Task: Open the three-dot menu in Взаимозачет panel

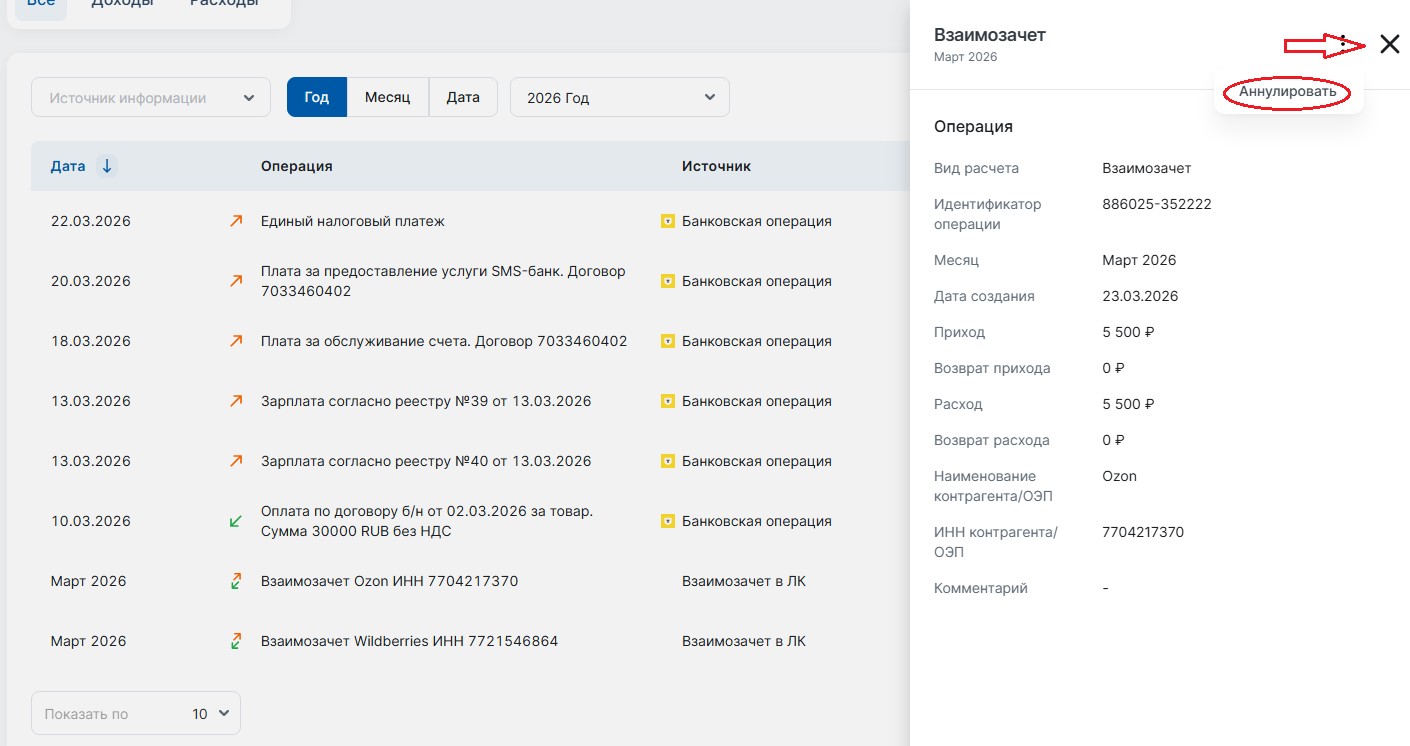Action: (1343, 44)
